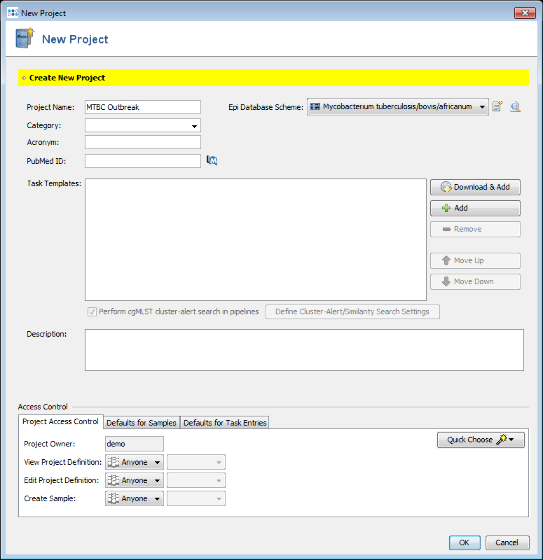The height and width of the screenshot is (560, 543).
Task: Switch to Project Access Control tab
Action: (x=60, y=422)
